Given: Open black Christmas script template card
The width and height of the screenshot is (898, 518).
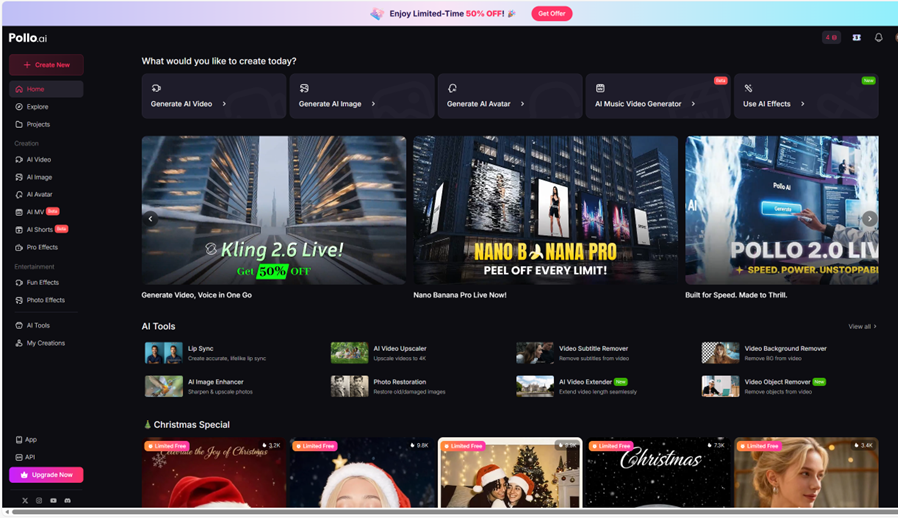Looking at the screenshot, I should point(658,473).
